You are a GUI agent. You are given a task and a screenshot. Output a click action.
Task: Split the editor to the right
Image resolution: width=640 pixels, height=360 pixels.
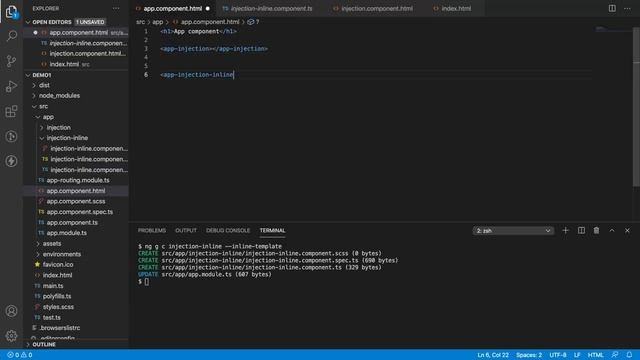pos(612,8)
